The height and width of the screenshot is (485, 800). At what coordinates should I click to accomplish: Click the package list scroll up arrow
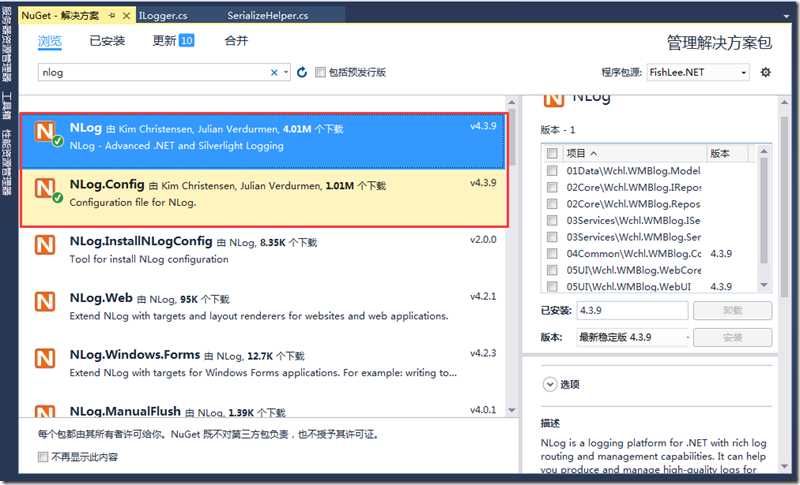pyautogui.click(x=512, y=101)
